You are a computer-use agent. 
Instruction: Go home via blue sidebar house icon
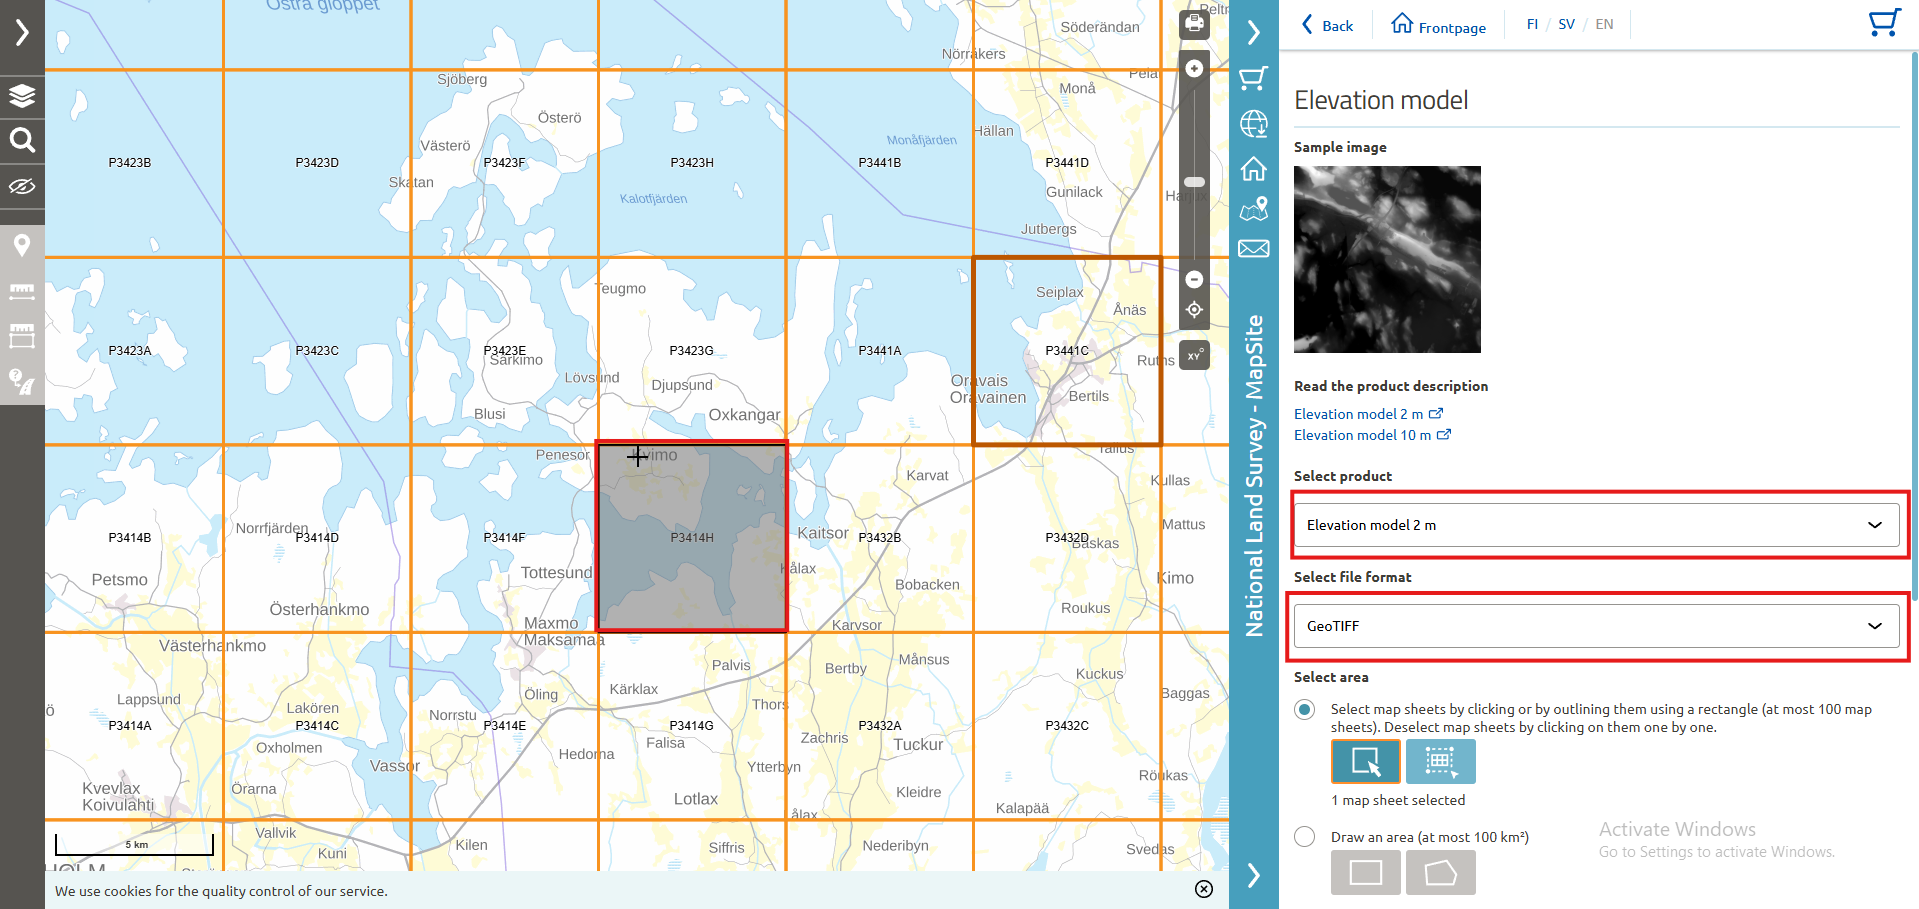point(1254,168)
